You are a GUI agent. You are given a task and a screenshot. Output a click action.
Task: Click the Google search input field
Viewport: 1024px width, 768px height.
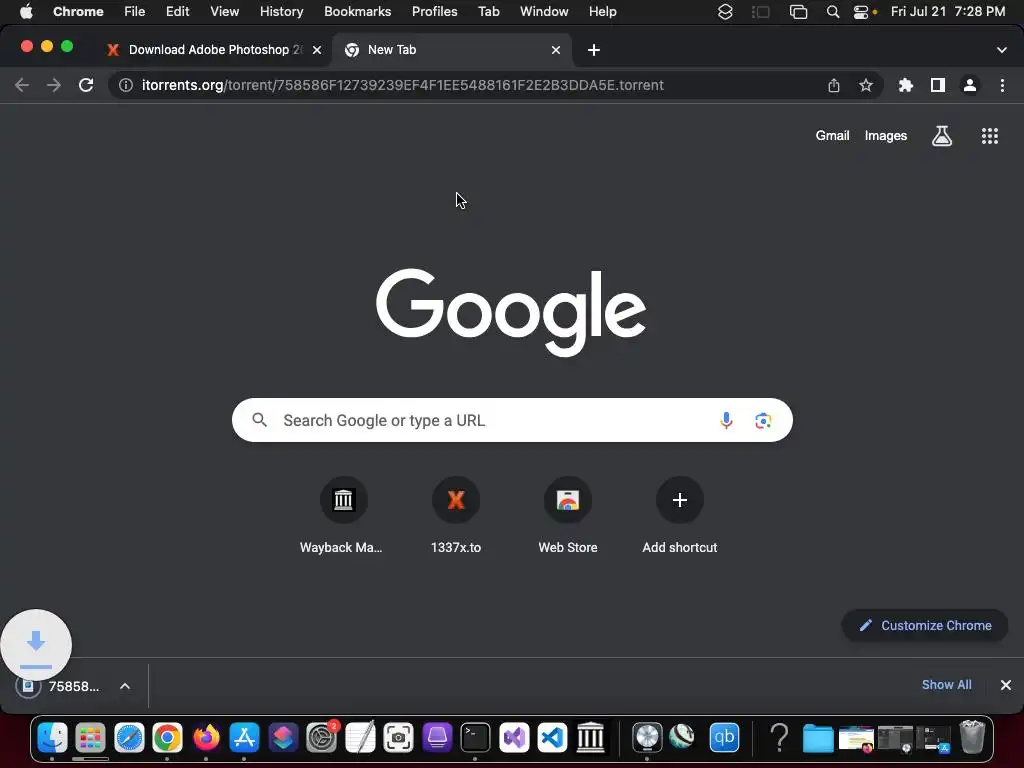pos(512,420)
